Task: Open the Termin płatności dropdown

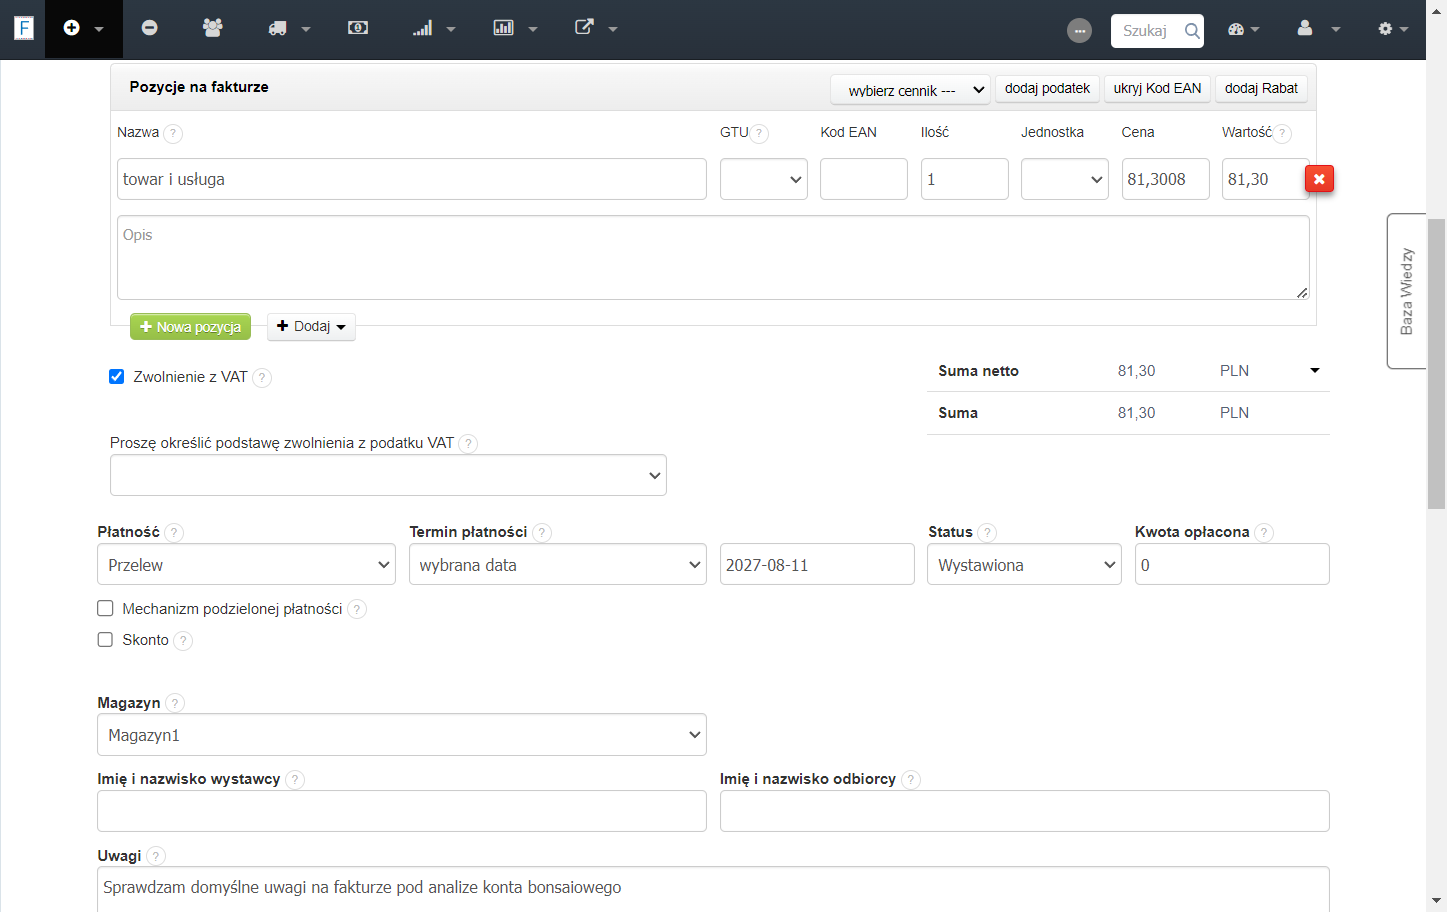Action: click(x=558, y=565)
